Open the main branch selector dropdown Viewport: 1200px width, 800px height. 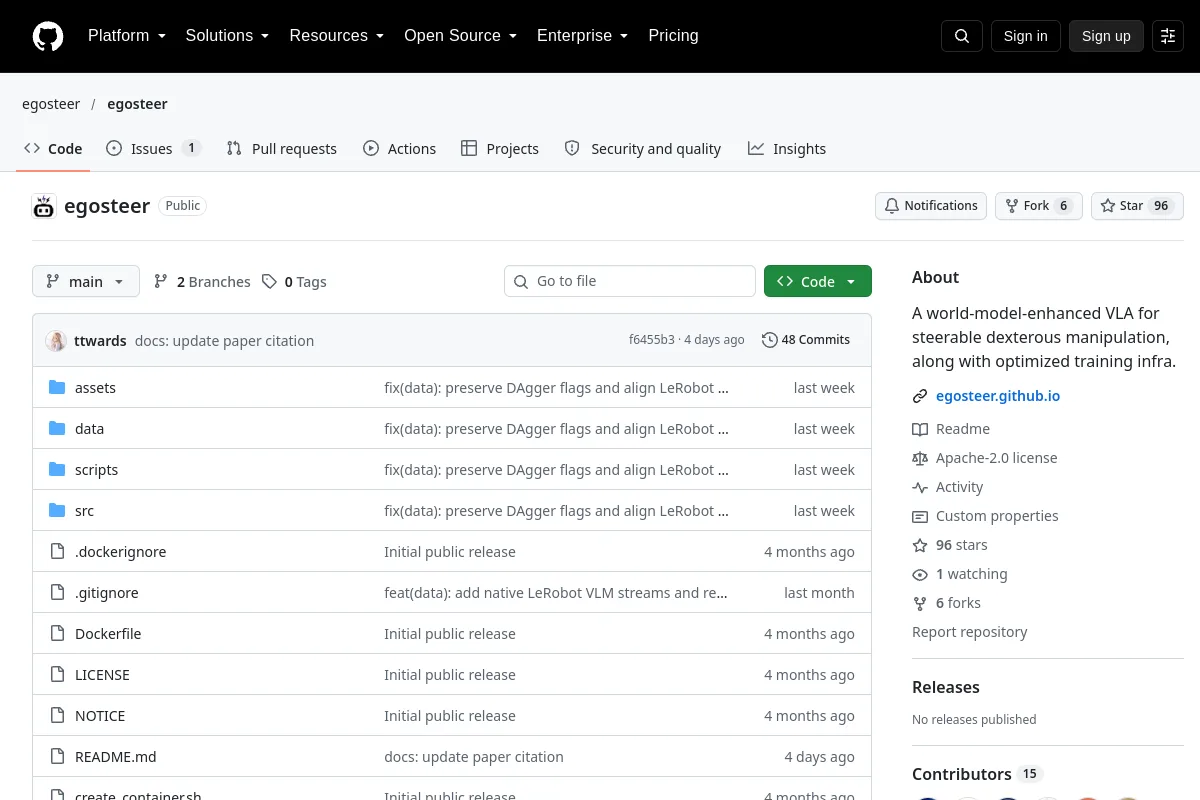tap(86, 282)
